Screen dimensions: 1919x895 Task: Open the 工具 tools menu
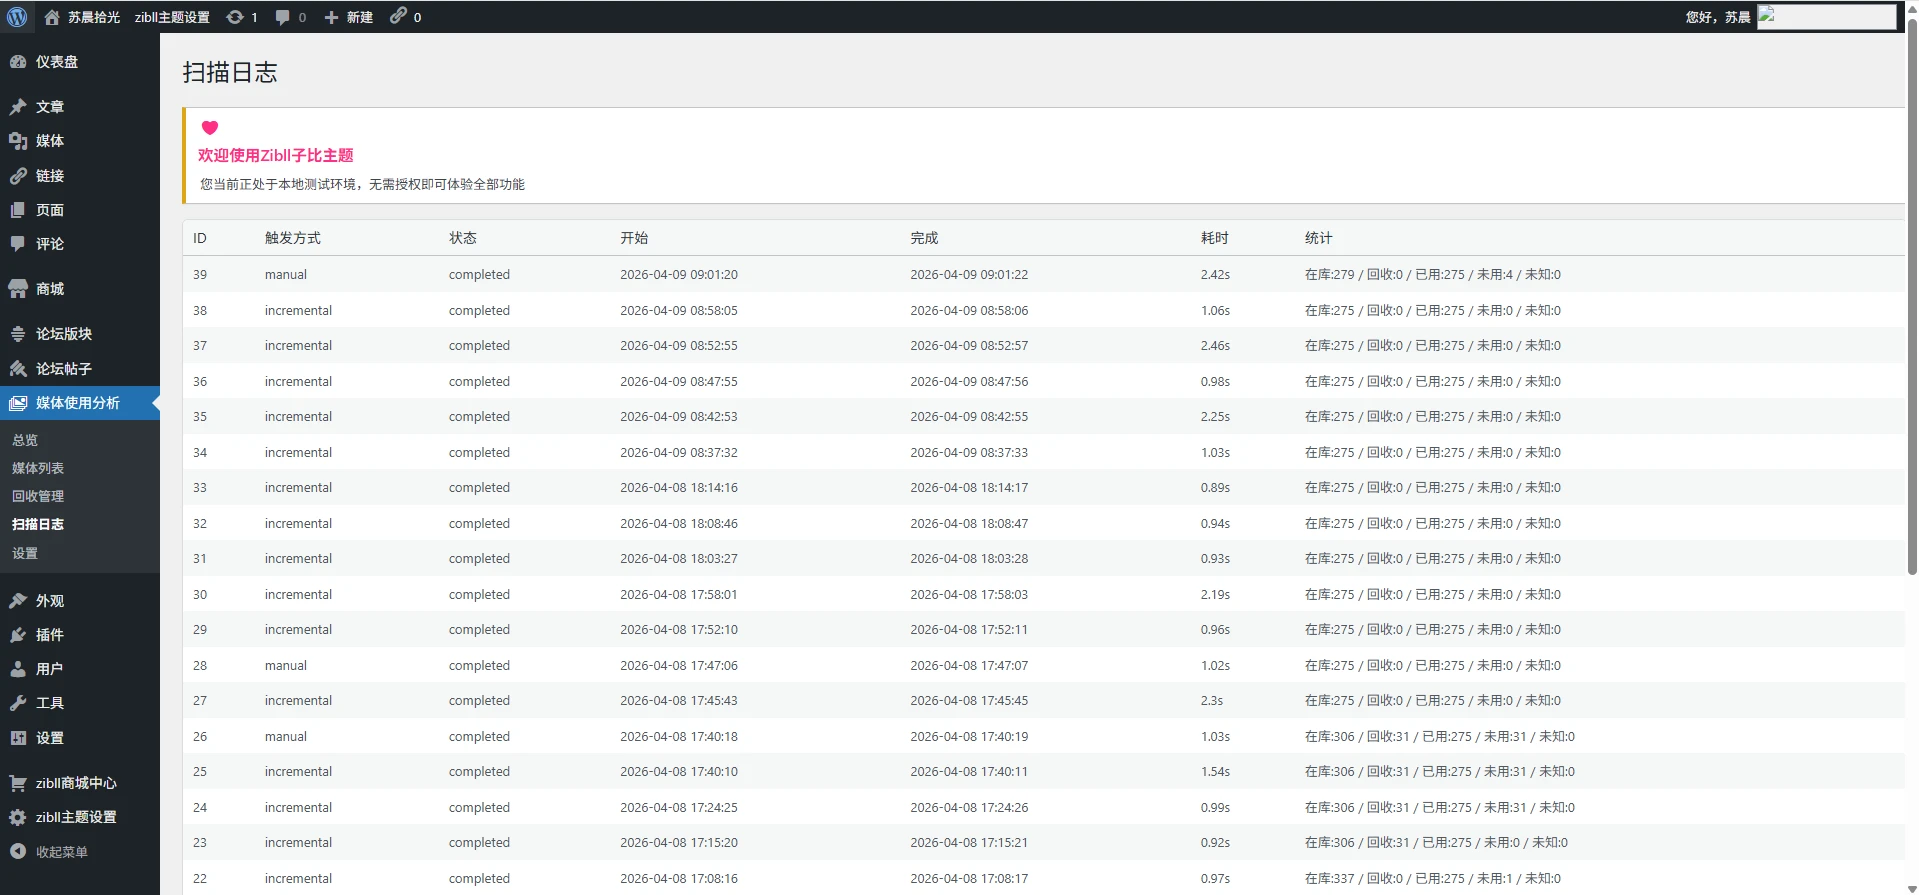point(49,703)
